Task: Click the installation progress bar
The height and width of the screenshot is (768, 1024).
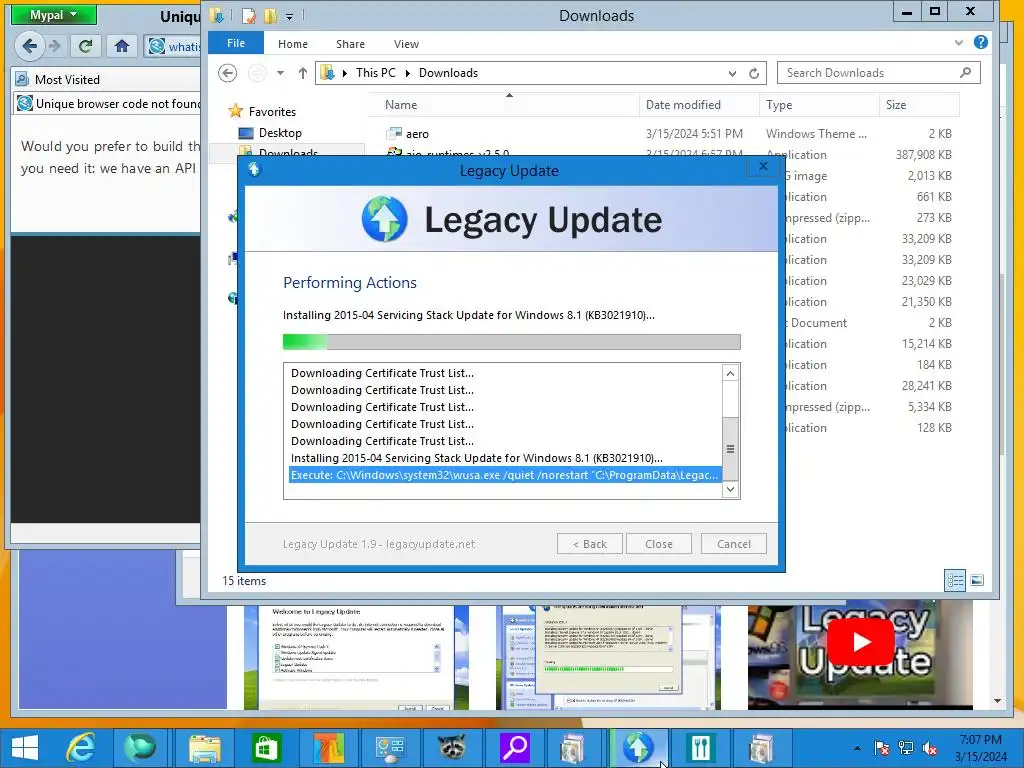Action: pos(511,342)
